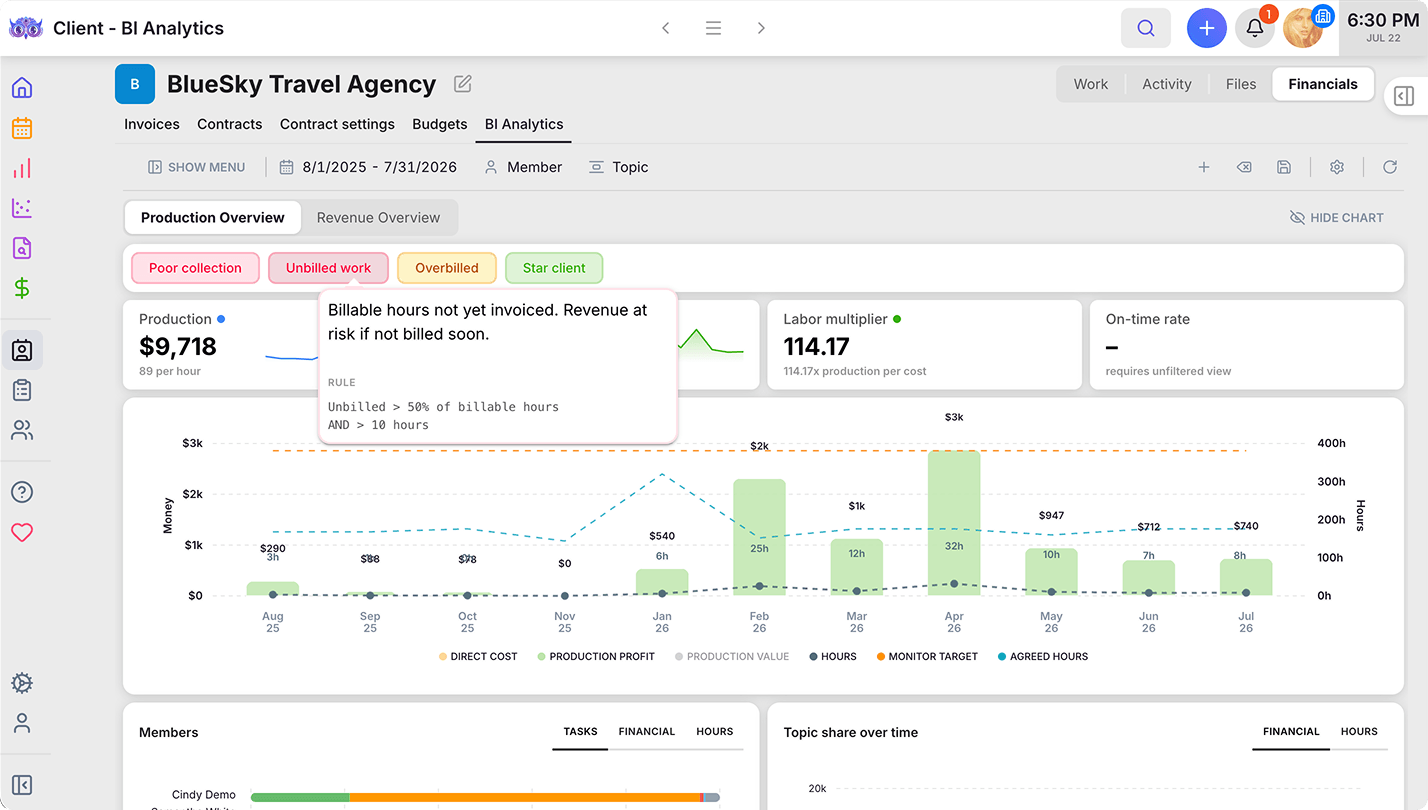Image resolution: width=1428 pixels, height=810 pixels.
Task: Collapse the left sidebar panel
Action: (x=22, y=785)
